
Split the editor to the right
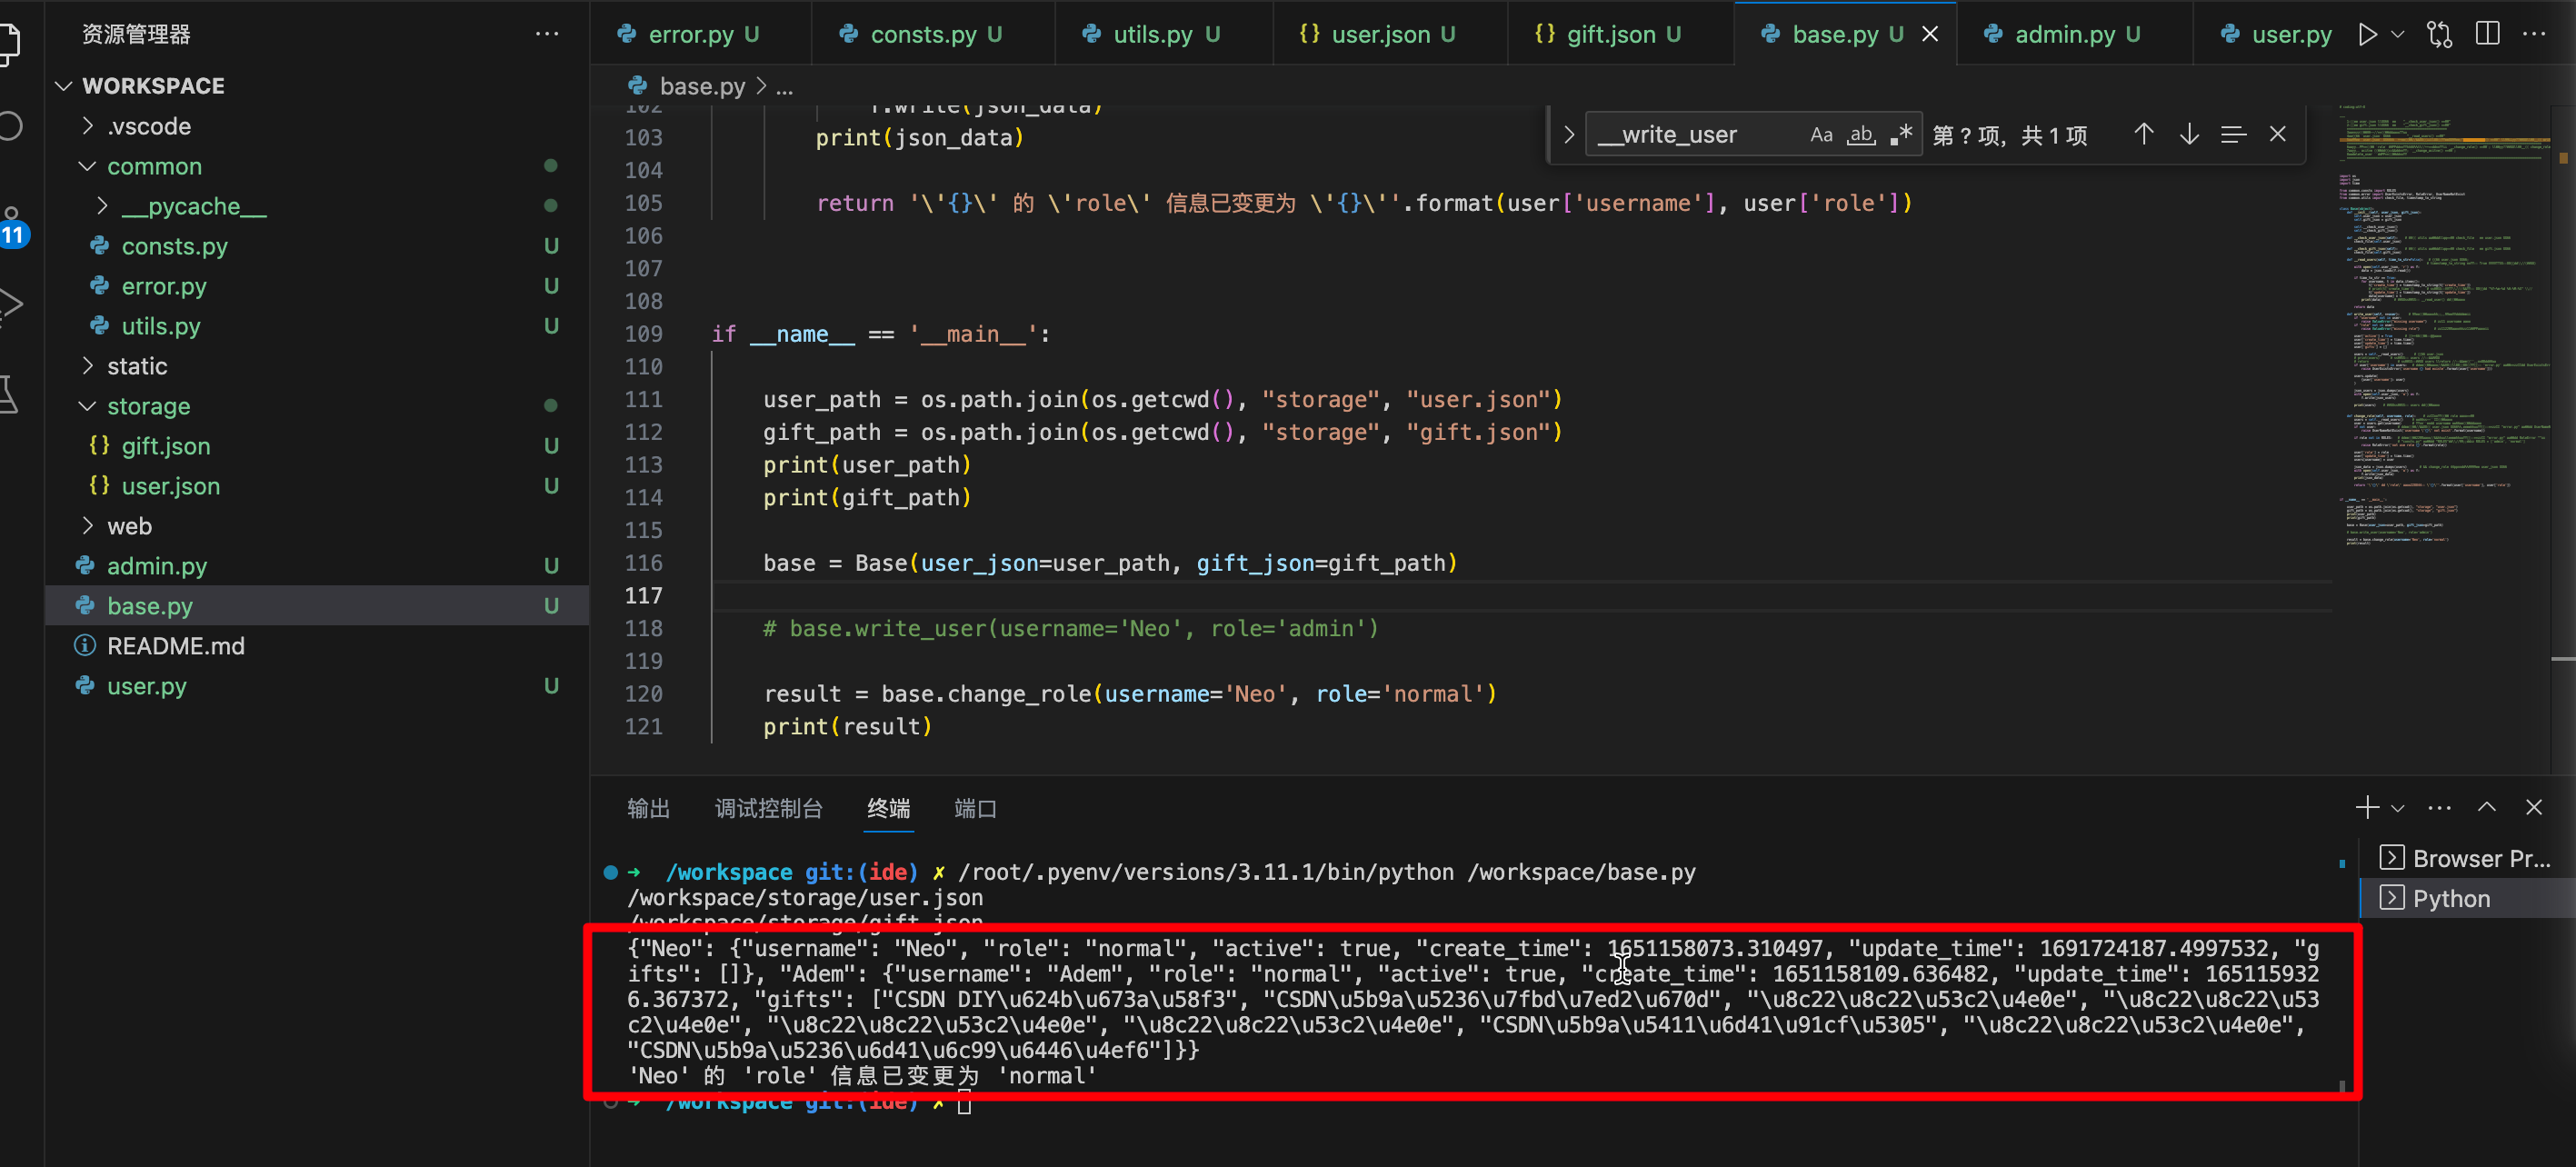pyautogui.click(x=2487, y=34)
